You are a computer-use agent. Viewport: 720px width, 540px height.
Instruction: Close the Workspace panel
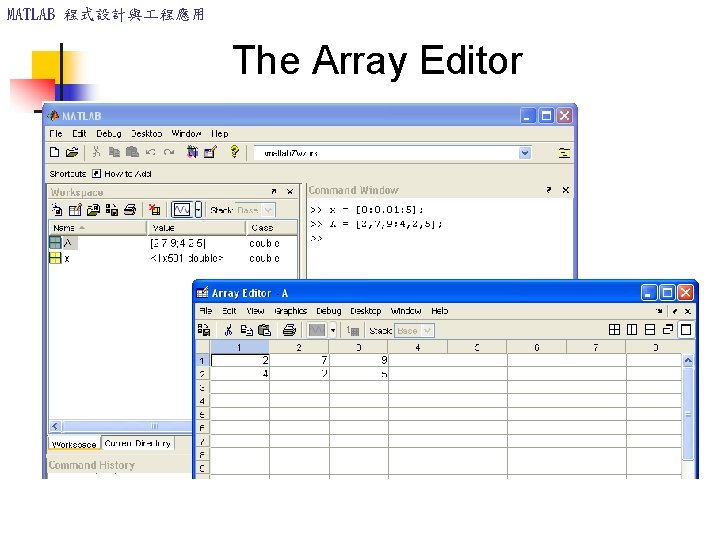click(x=290, y=191)
